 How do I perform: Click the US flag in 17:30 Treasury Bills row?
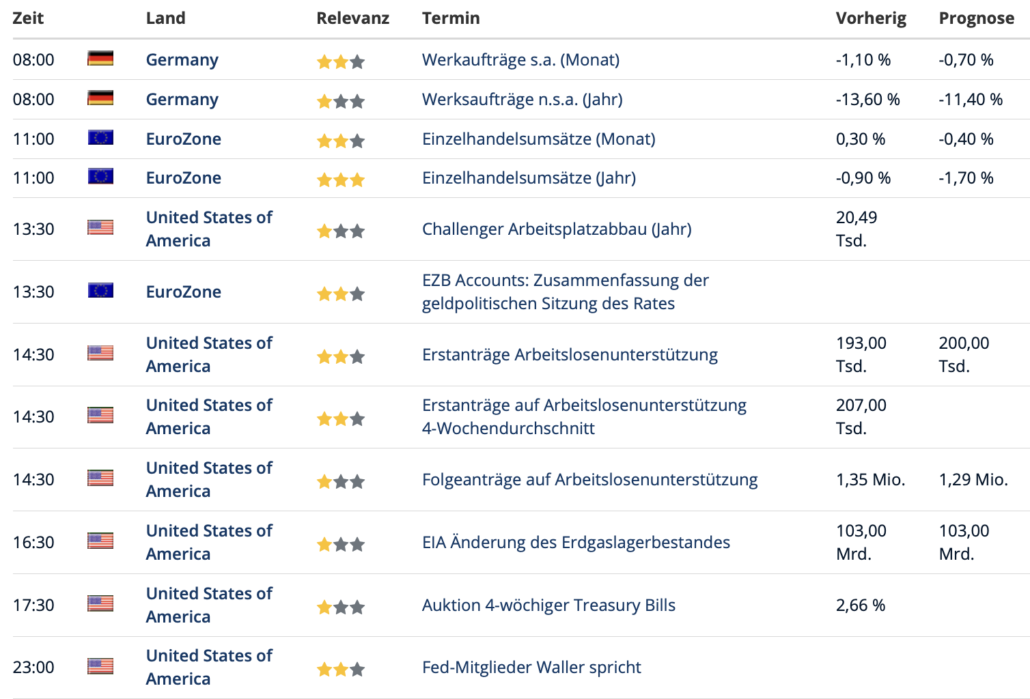point(100,604)
